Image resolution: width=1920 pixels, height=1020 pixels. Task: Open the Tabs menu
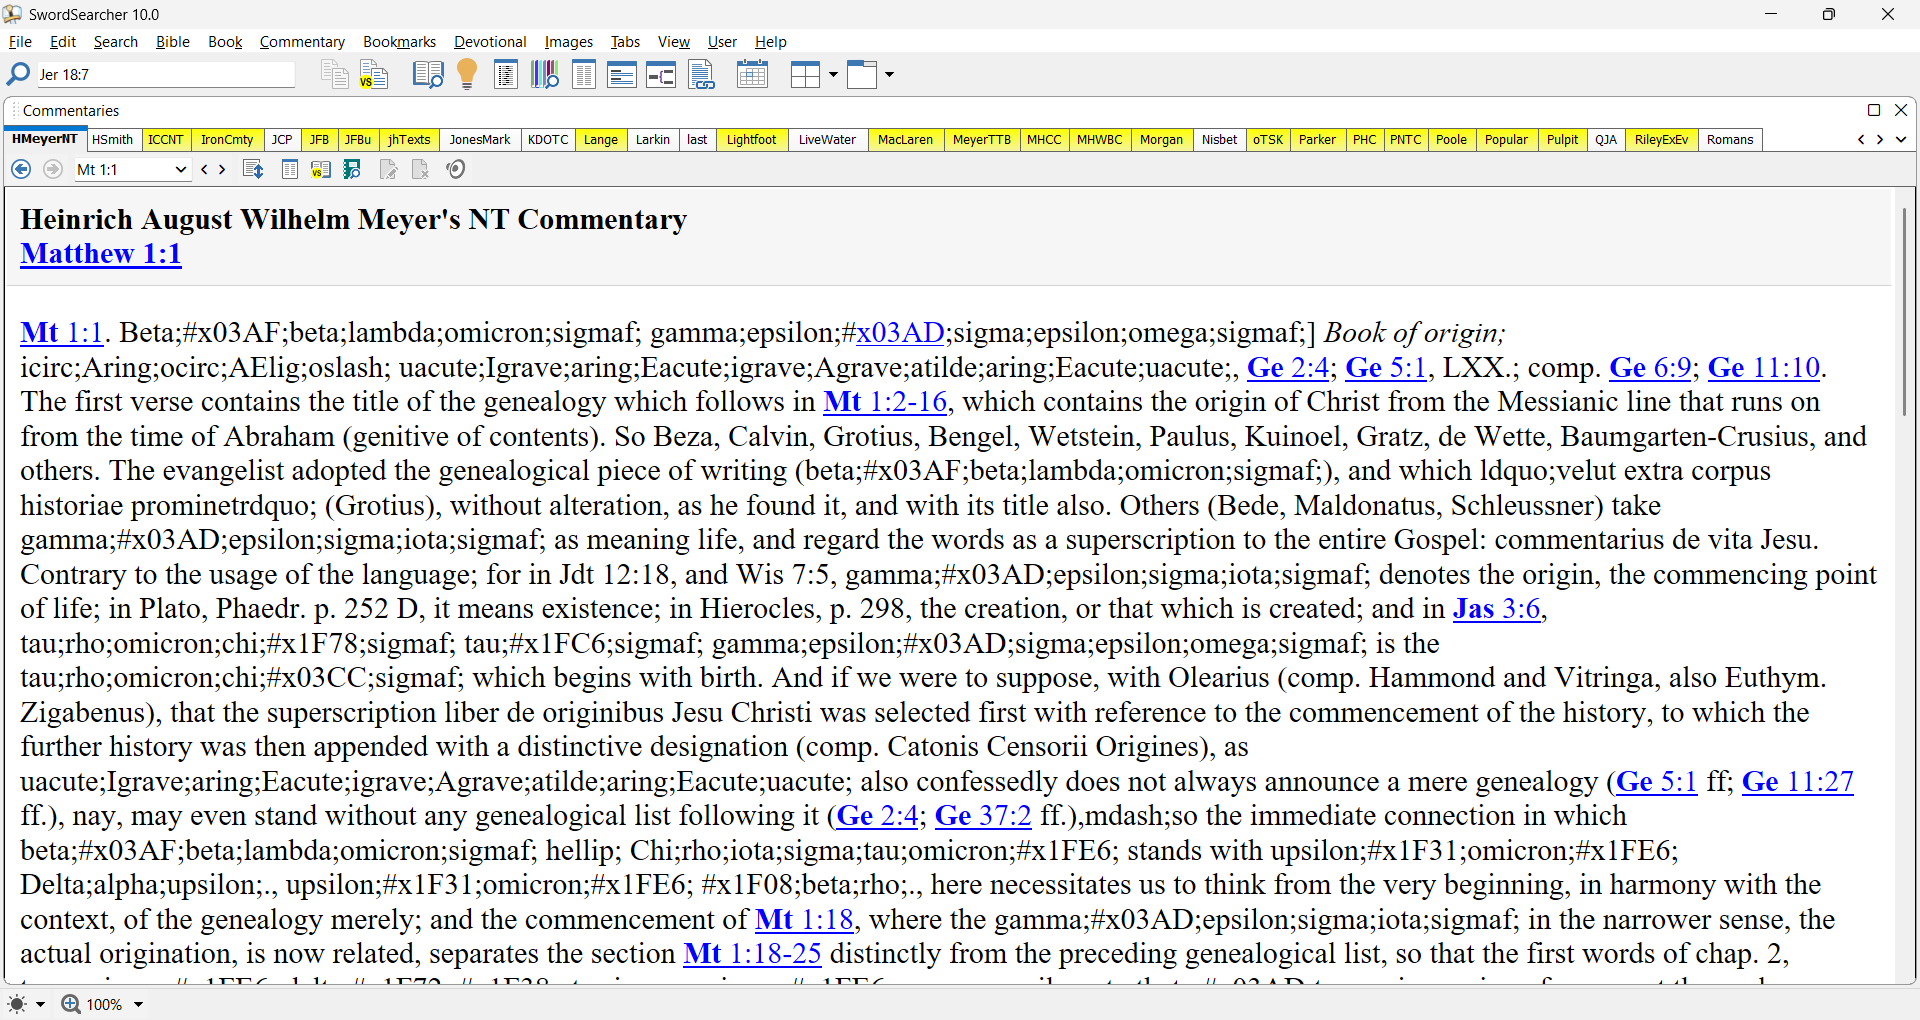coord(625,41)
